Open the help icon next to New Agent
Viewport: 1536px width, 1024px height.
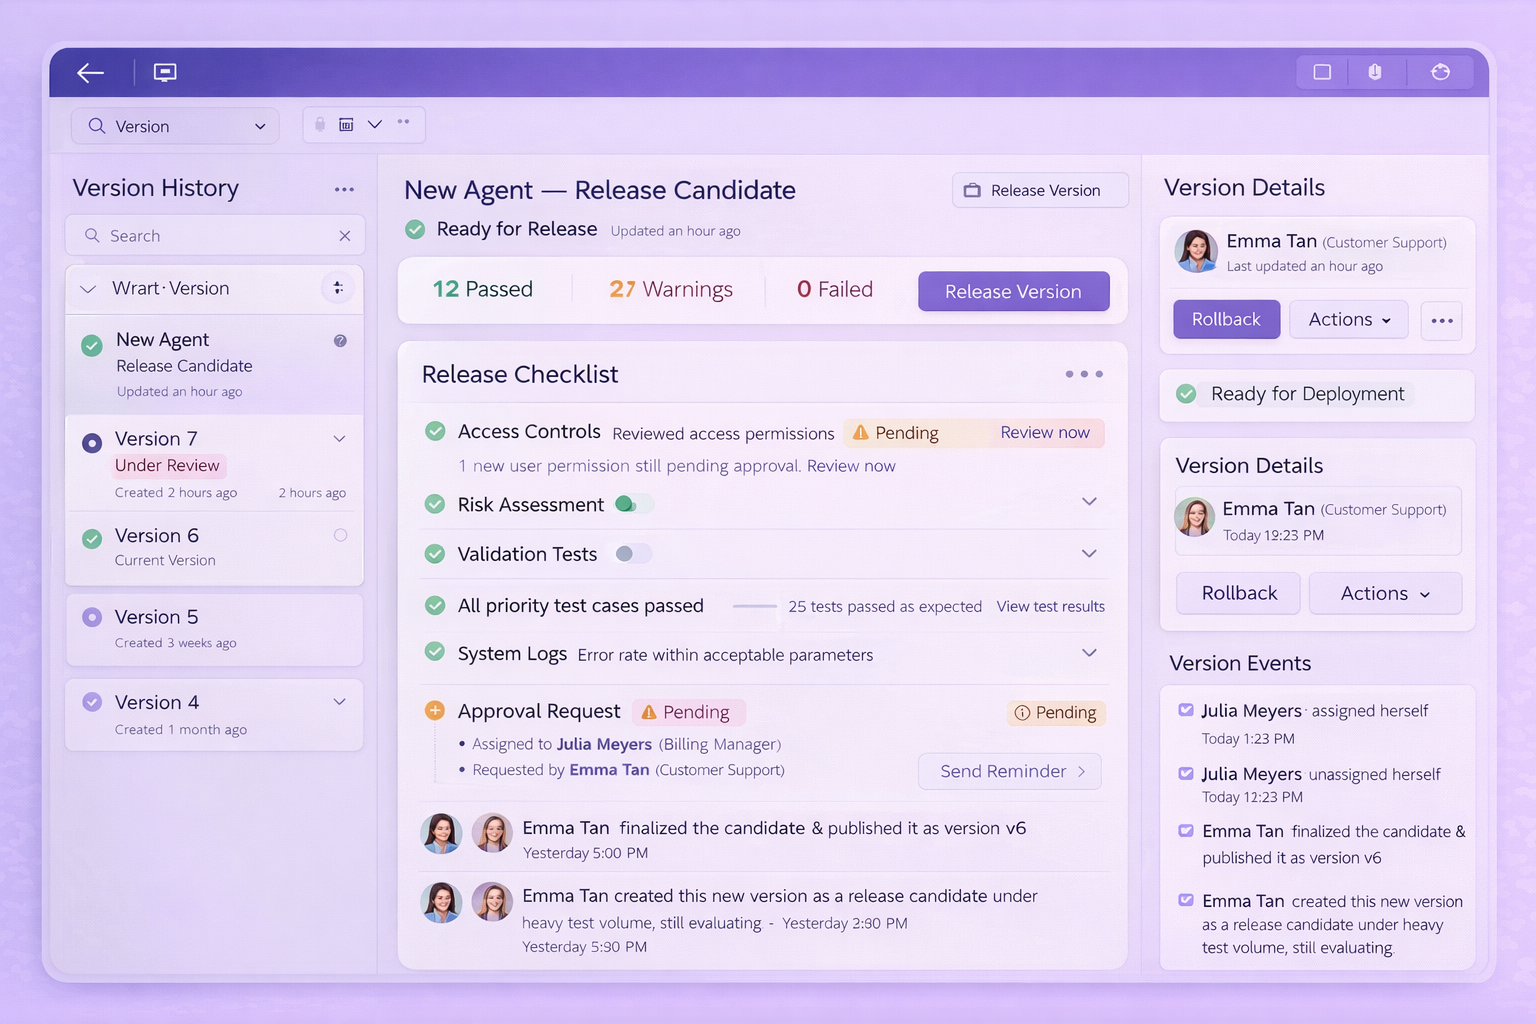pyautogui.click(x=340, y=340)
